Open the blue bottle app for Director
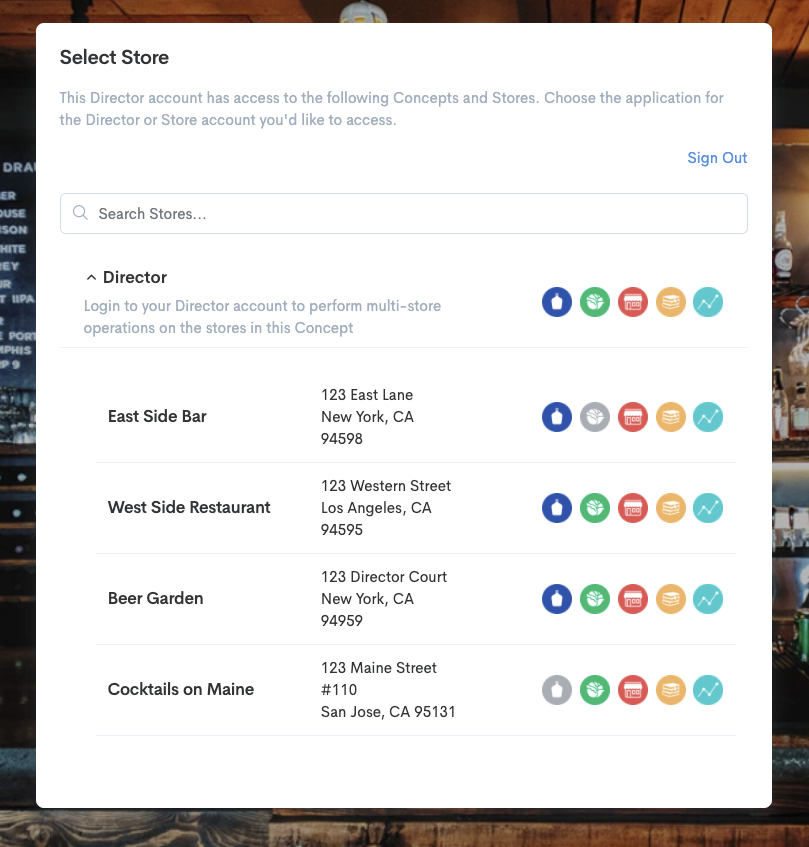Image resolution: width=809 pixels, height=847 pixels. pos(557,302)
